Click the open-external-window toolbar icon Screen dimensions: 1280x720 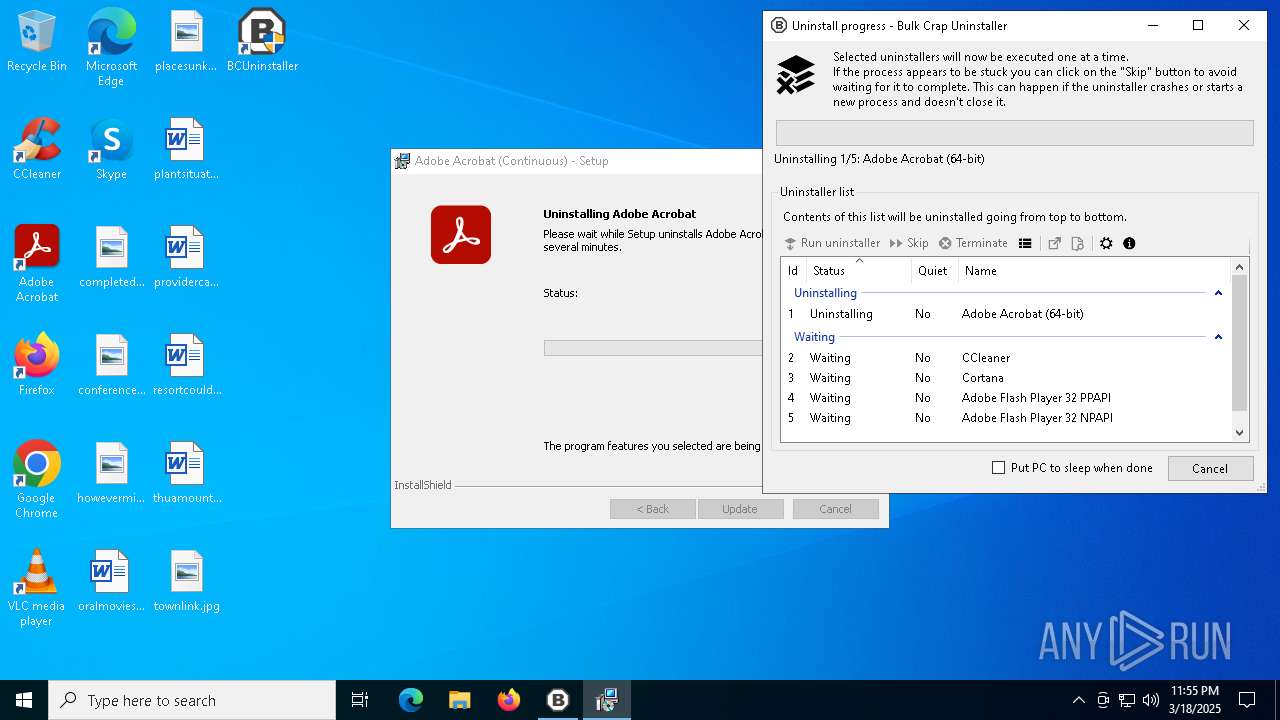pyautogui.click(x=1054, y=243)
